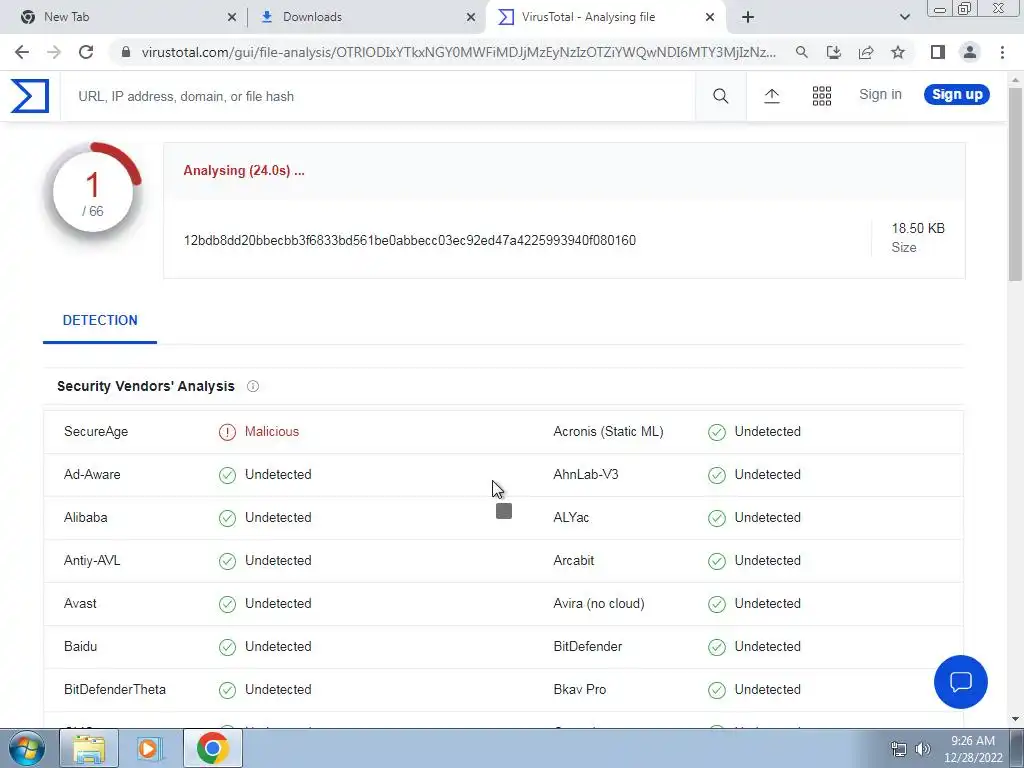Open a new tab with plus button
The image size is (1024, 768).
point(748,17)
